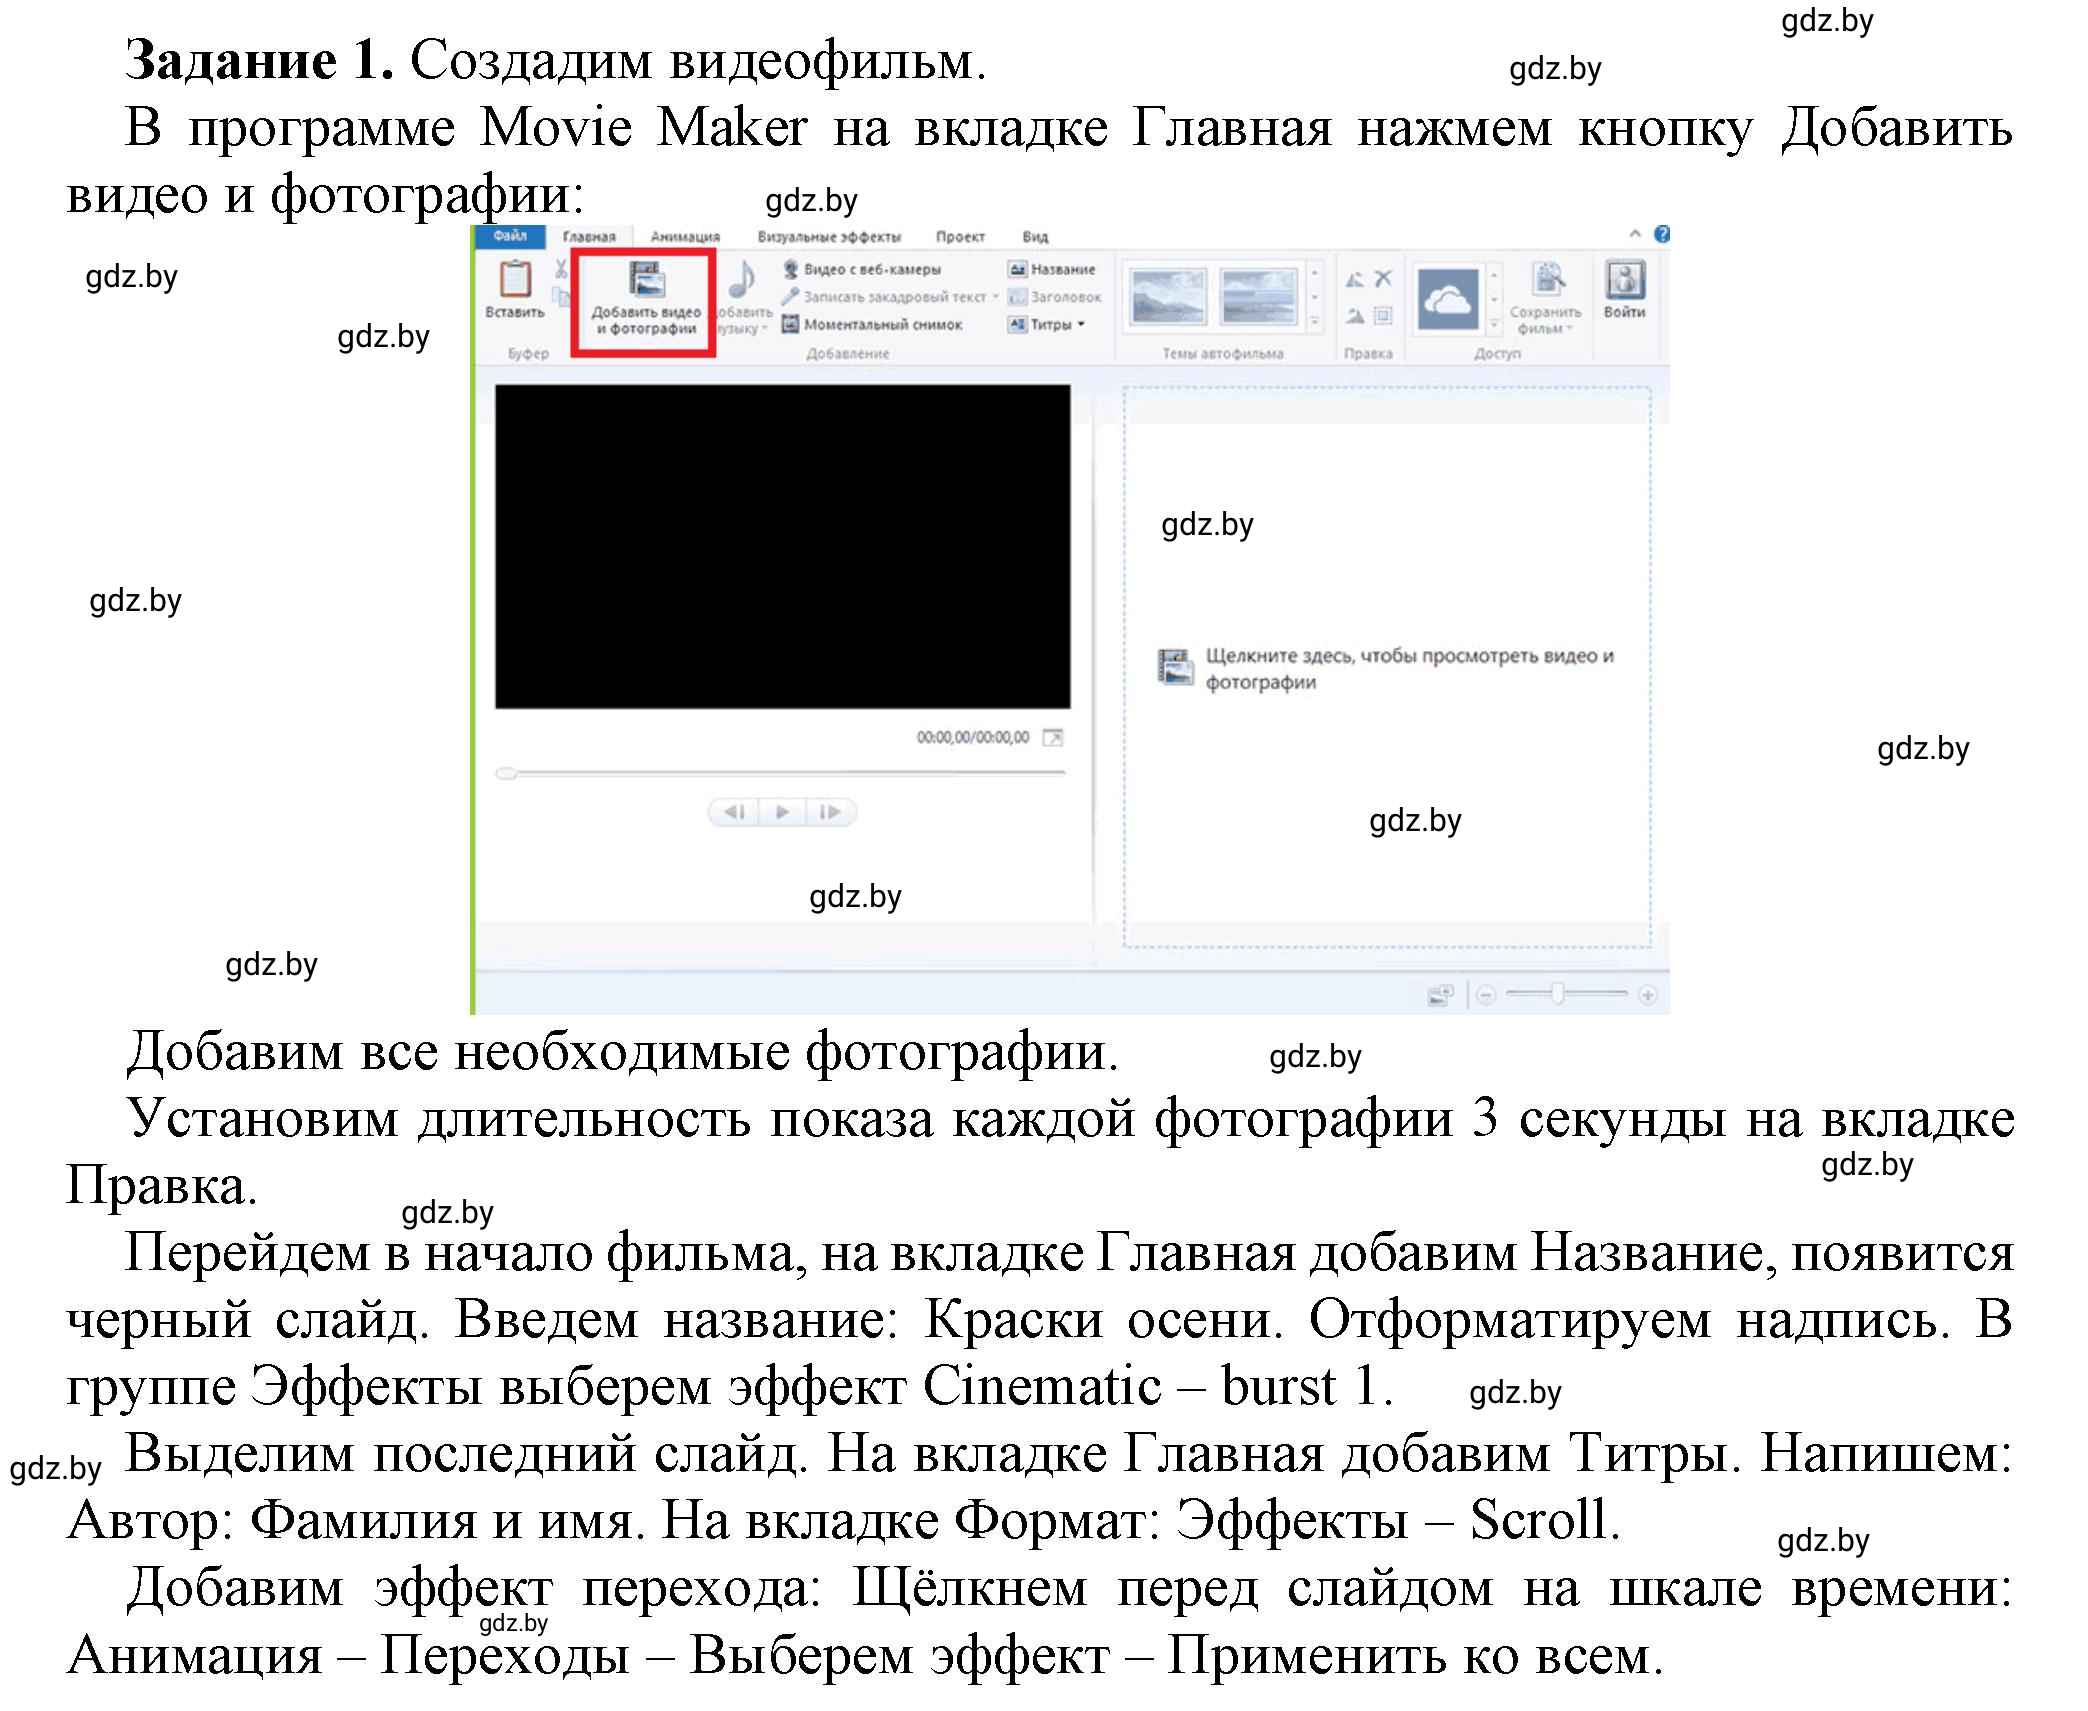The height and width of the screenshot is (1711, 2088).
Task: Click the timeline zoom slider handle
Action: click(1557, 993)
